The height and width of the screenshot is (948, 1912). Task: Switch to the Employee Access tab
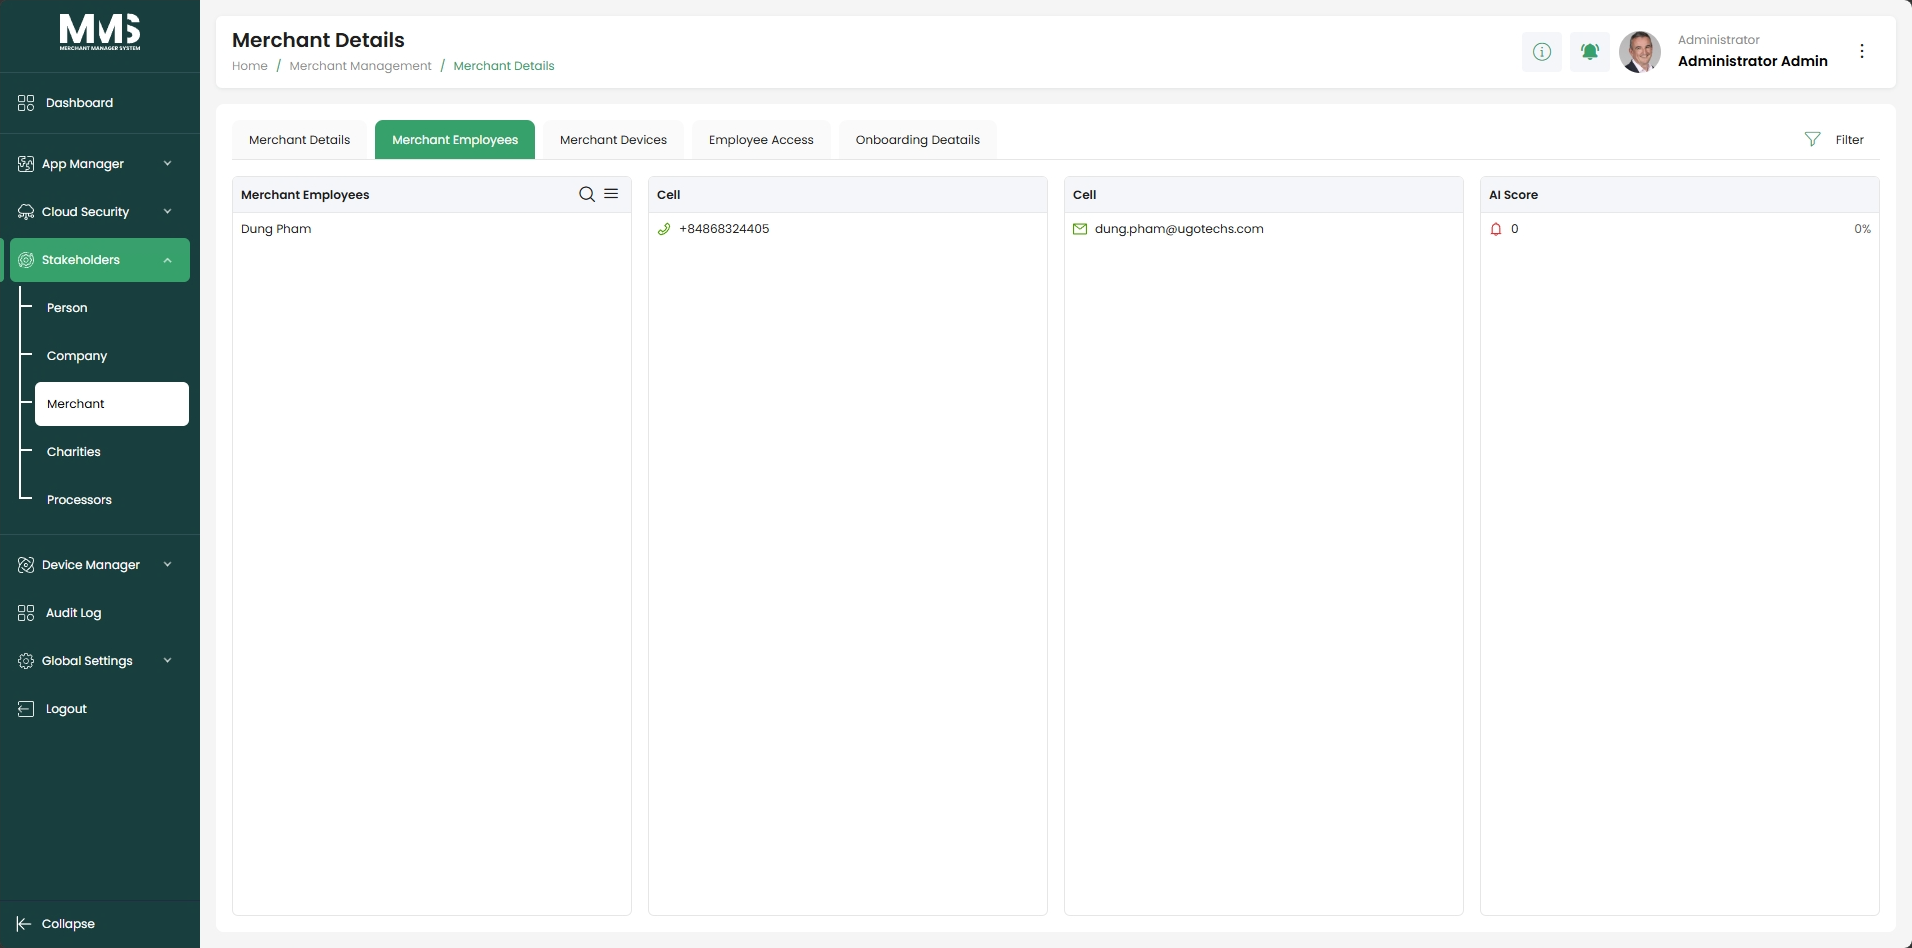tap(761, 140)
